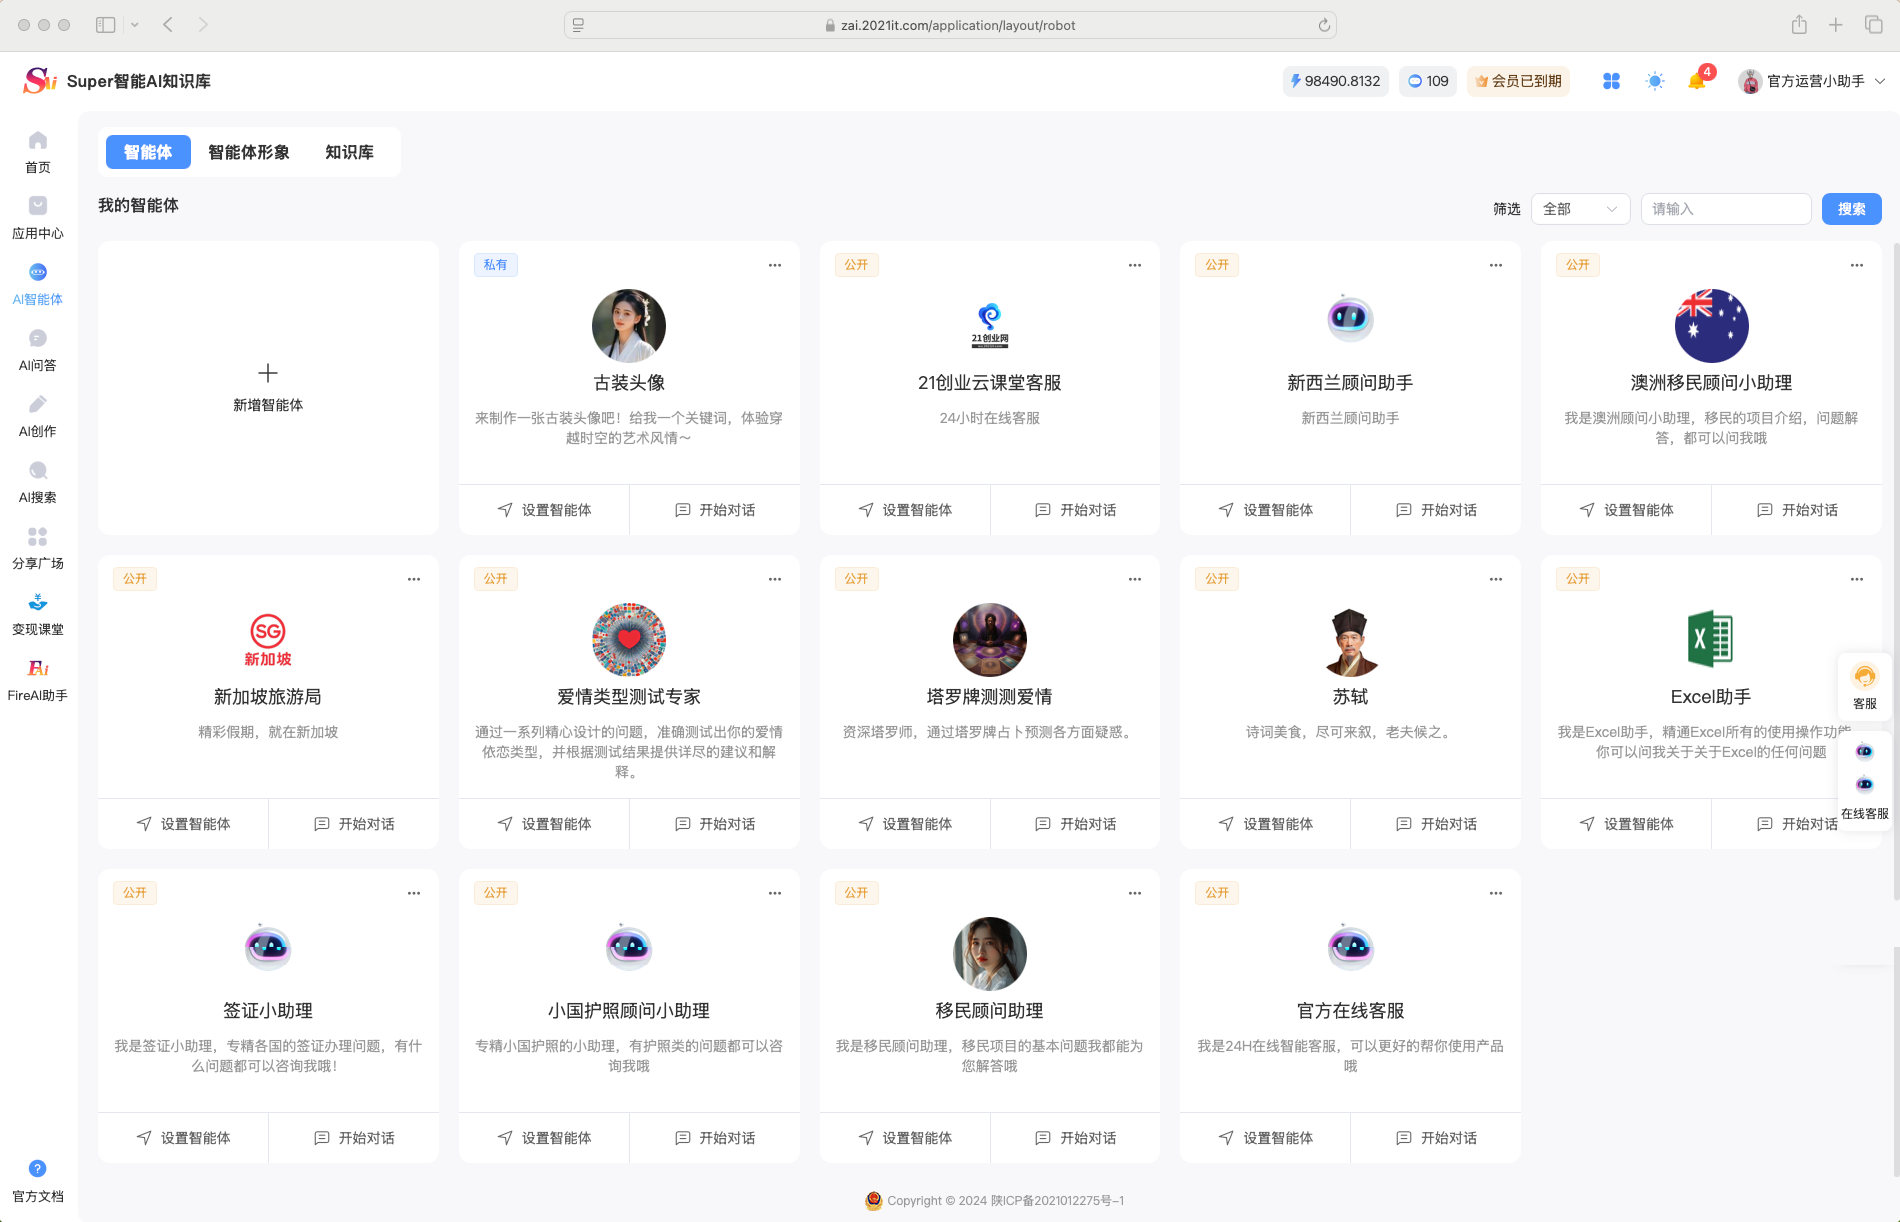1900x1222 pixels.
Task: Click the 陕ICP备2021012275号-1 footer link
Action: (x=1057, y=1201)
